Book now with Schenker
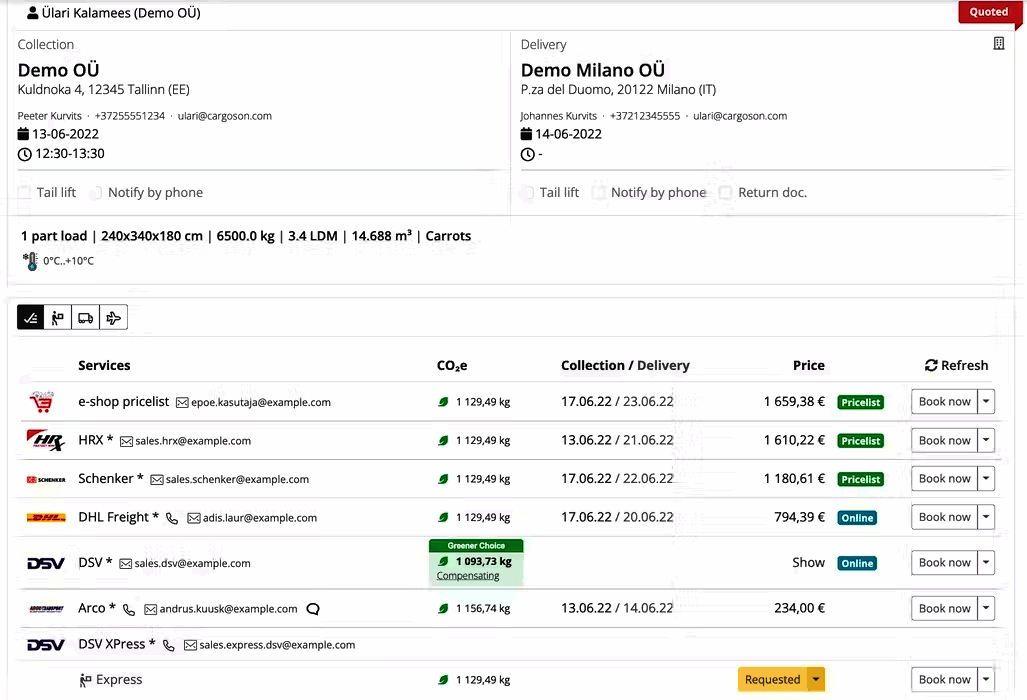The height and width of the screenshot is (700, 1027). click(944, 479)
